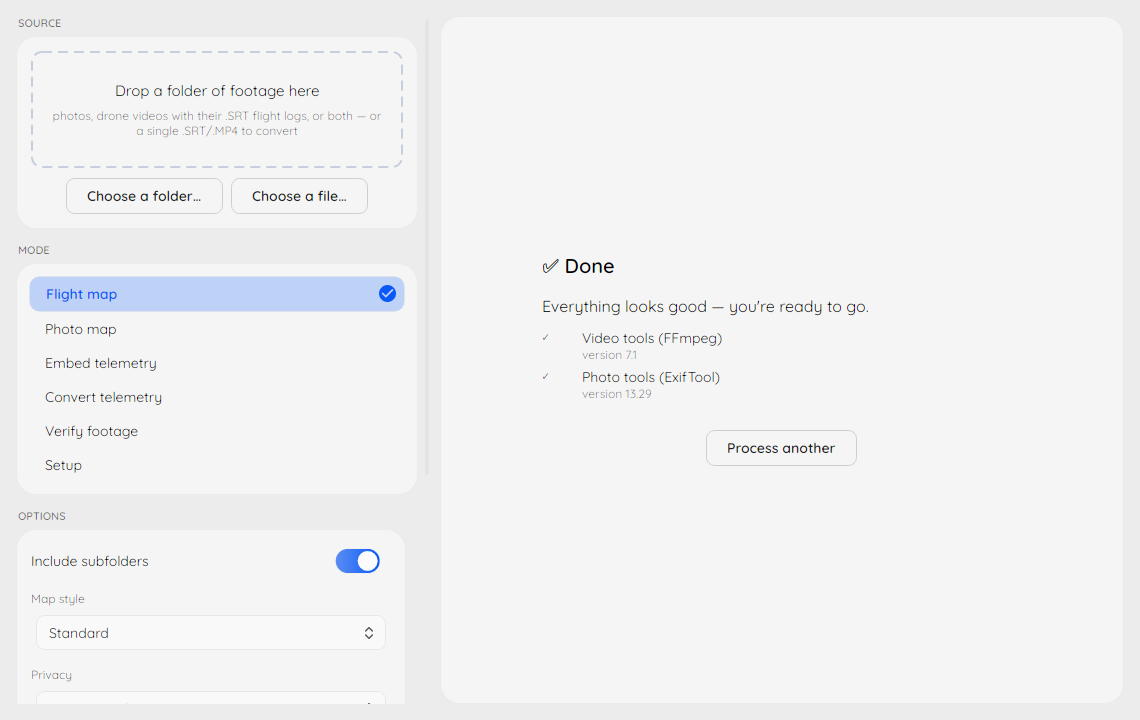Viewport: 1140px width, 720px height.
Task: Click the drop footage folder zone
Action: 217,110
